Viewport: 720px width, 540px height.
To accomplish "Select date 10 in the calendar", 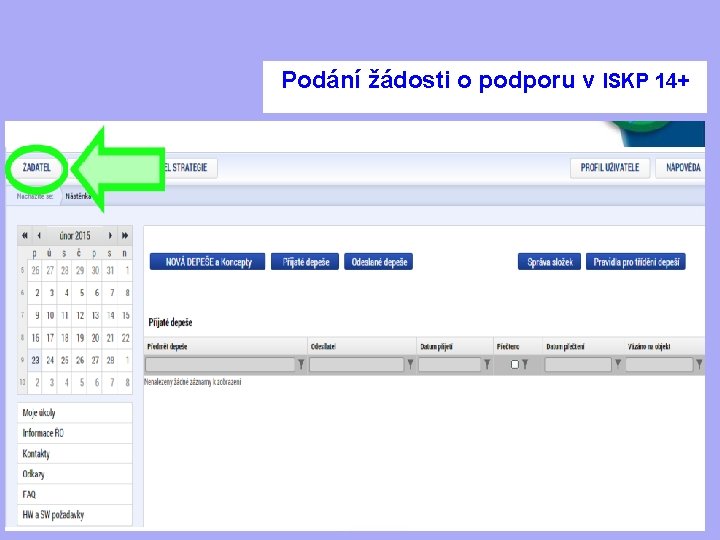I will (50, 315).
